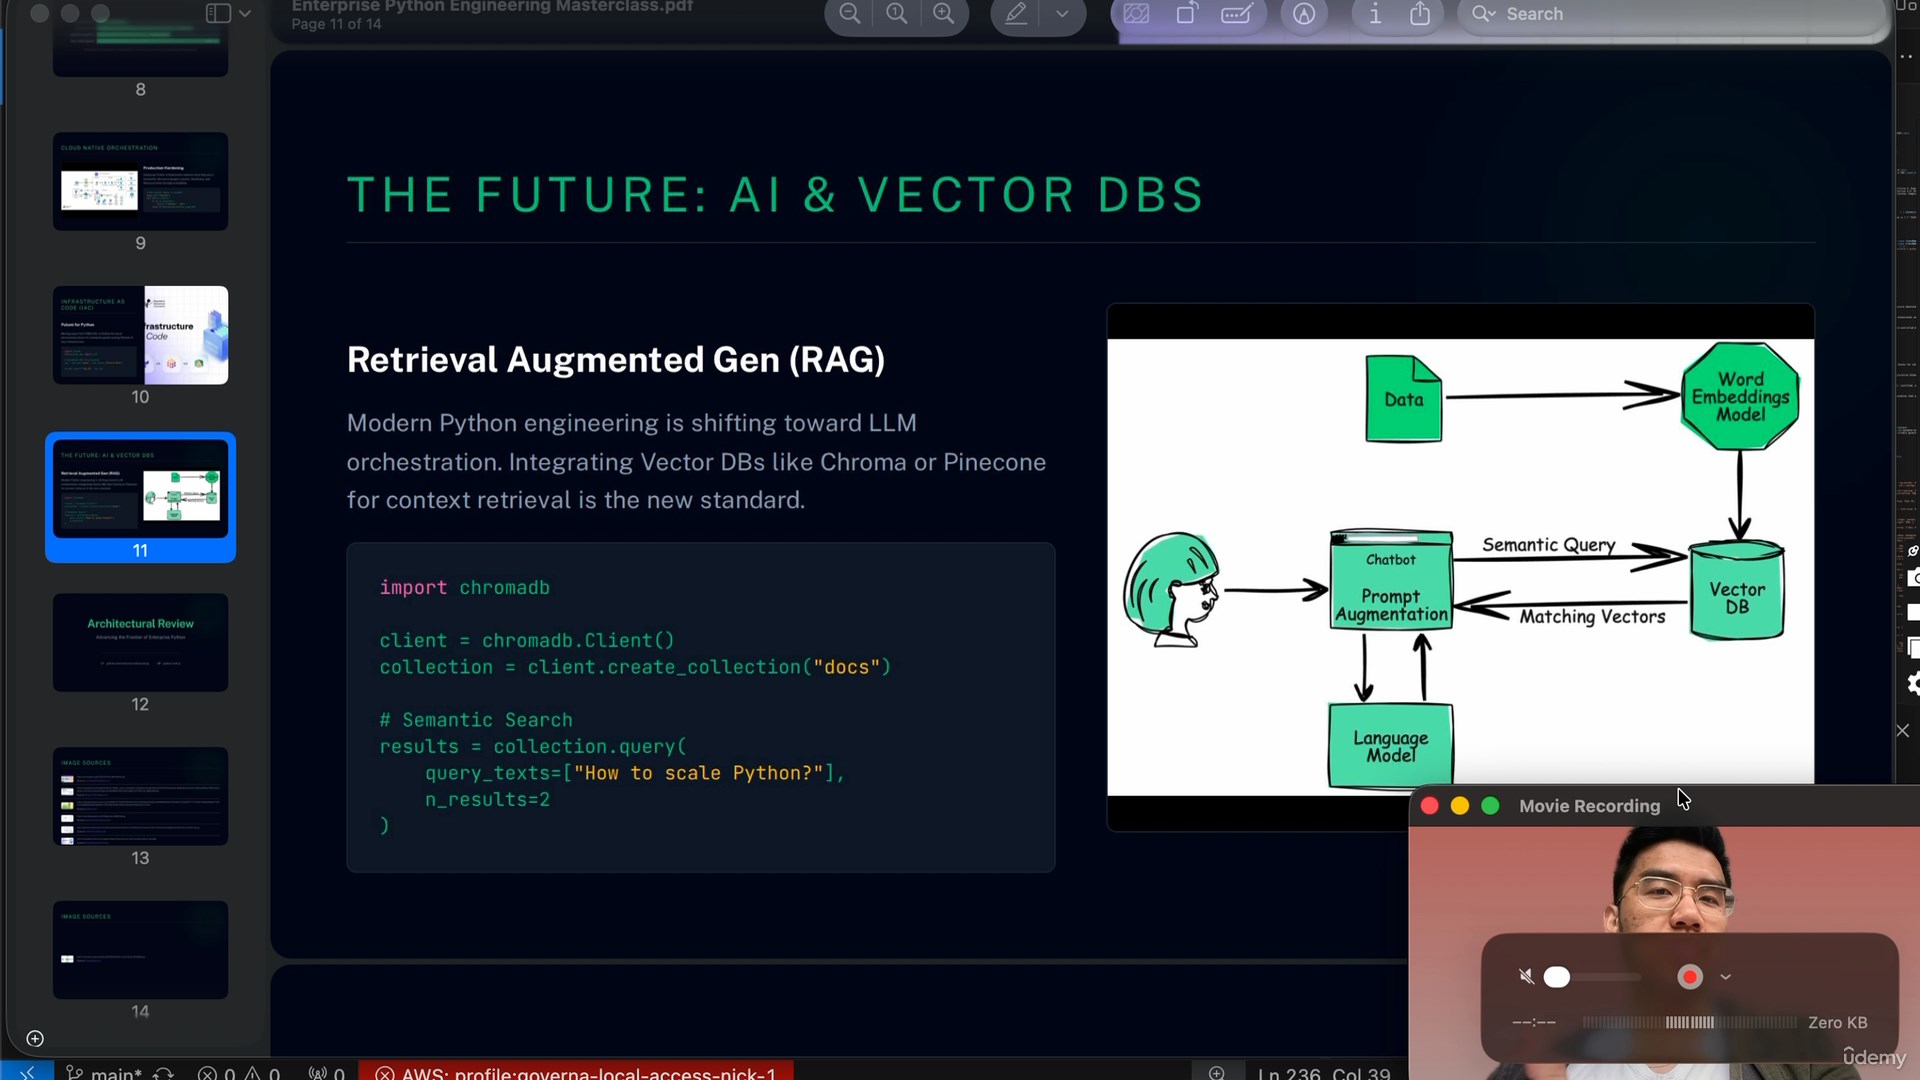
Task: Open page 13 thumbnail
Action: click(140, 796)
